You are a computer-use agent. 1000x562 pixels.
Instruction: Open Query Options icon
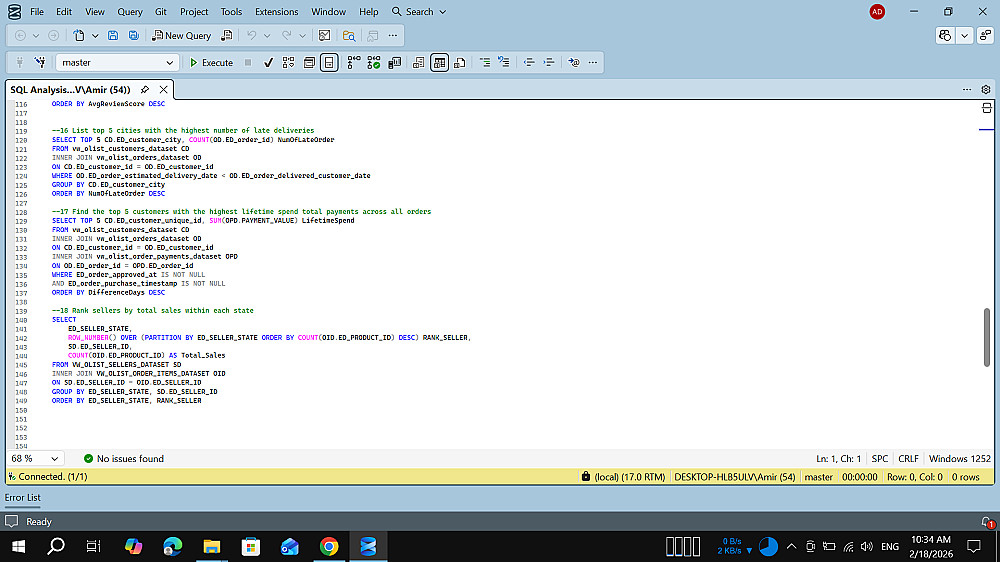point(309,63)
